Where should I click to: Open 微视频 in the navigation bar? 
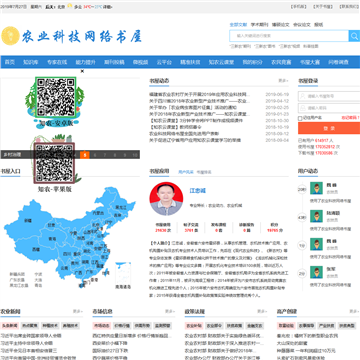(141, 62)
